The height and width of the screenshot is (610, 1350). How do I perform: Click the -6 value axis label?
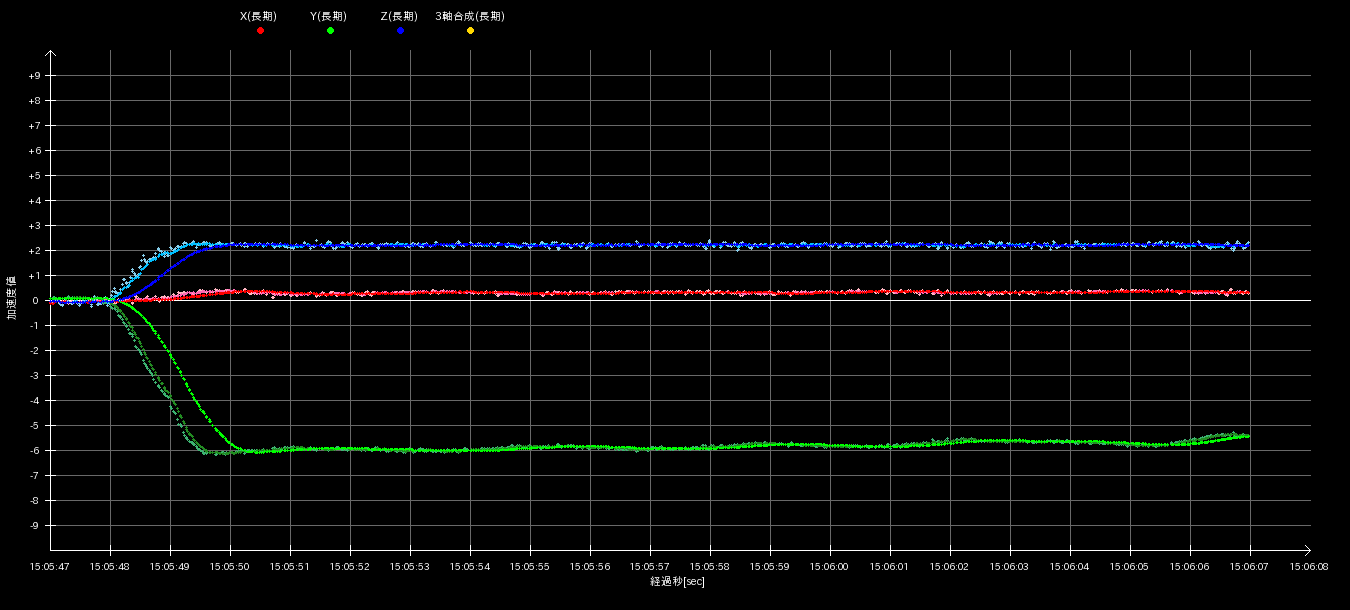pyautogui.click(x=35, y=451)
